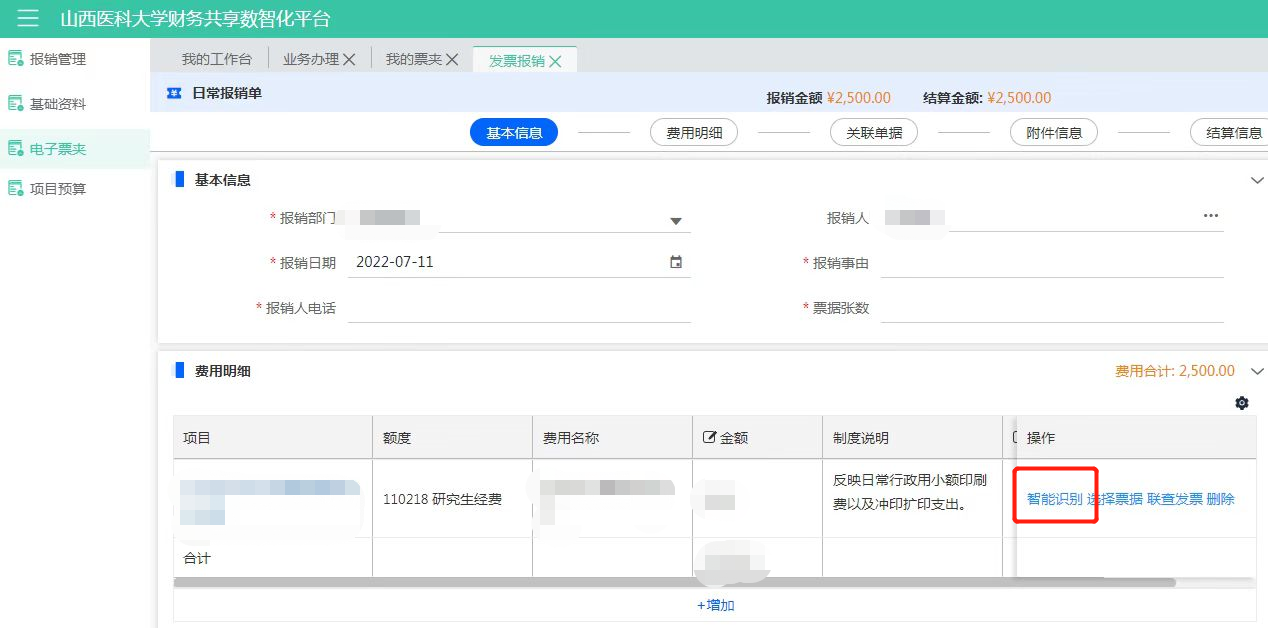
Task: Close the 发票报销 tab
Action: coord(556,61)
